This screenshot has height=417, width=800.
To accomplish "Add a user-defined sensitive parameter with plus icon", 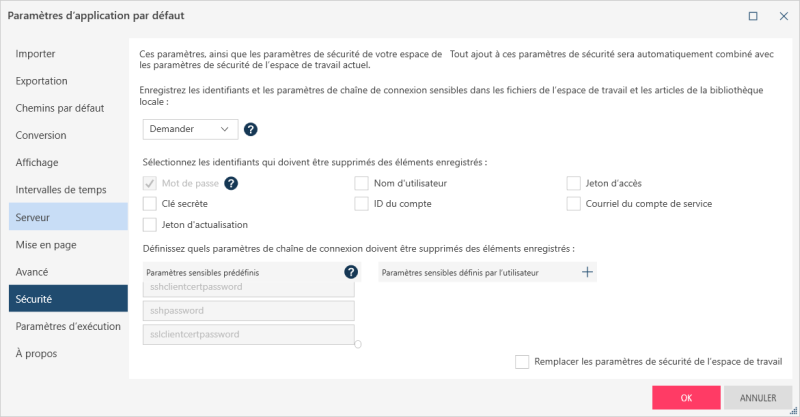I will click(588, 271).
